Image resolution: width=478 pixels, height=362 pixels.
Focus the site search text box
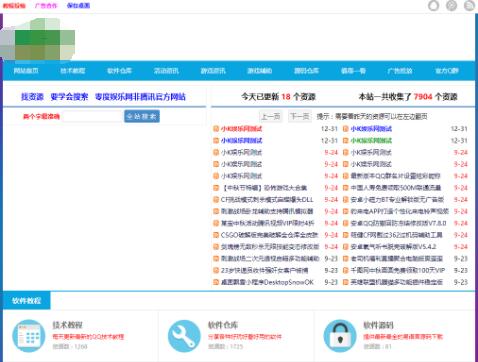tap(93, 116)
